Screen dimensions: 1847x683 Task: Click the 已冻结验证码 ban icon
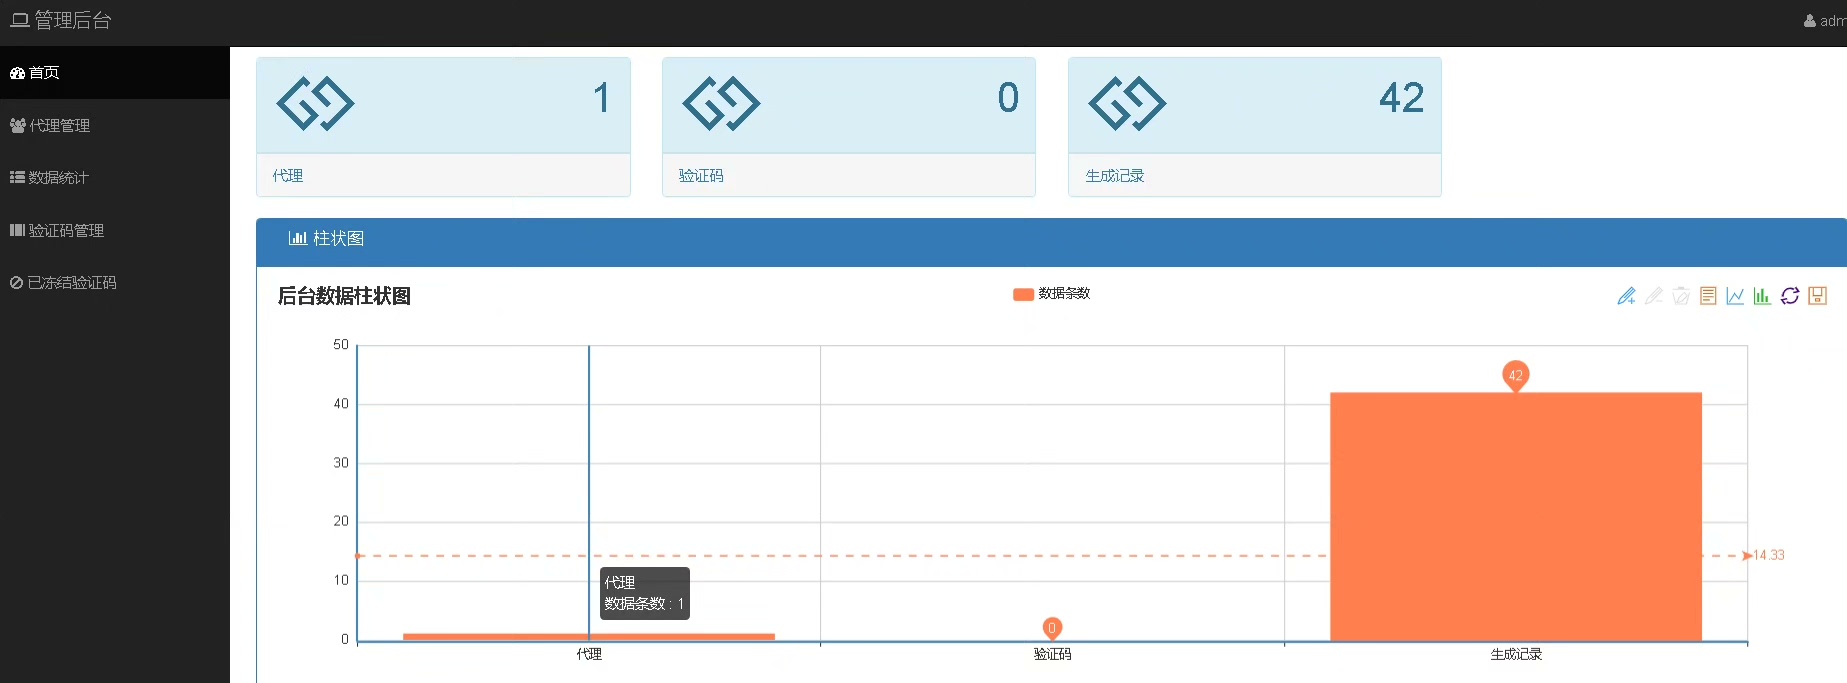tap(16, 283)
